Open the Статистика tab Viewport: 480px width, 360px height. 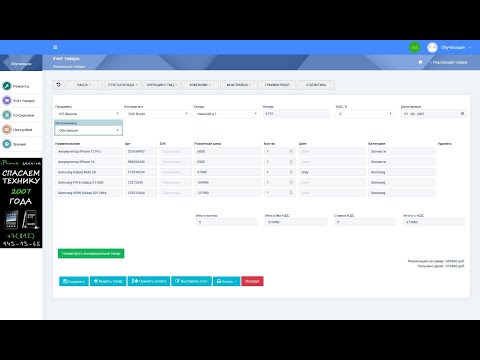pos(316,85)
